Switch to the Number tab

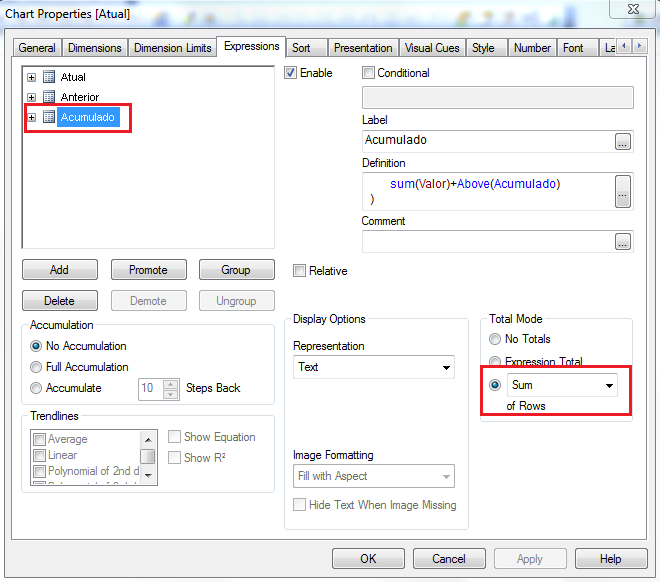pos(532,48)
